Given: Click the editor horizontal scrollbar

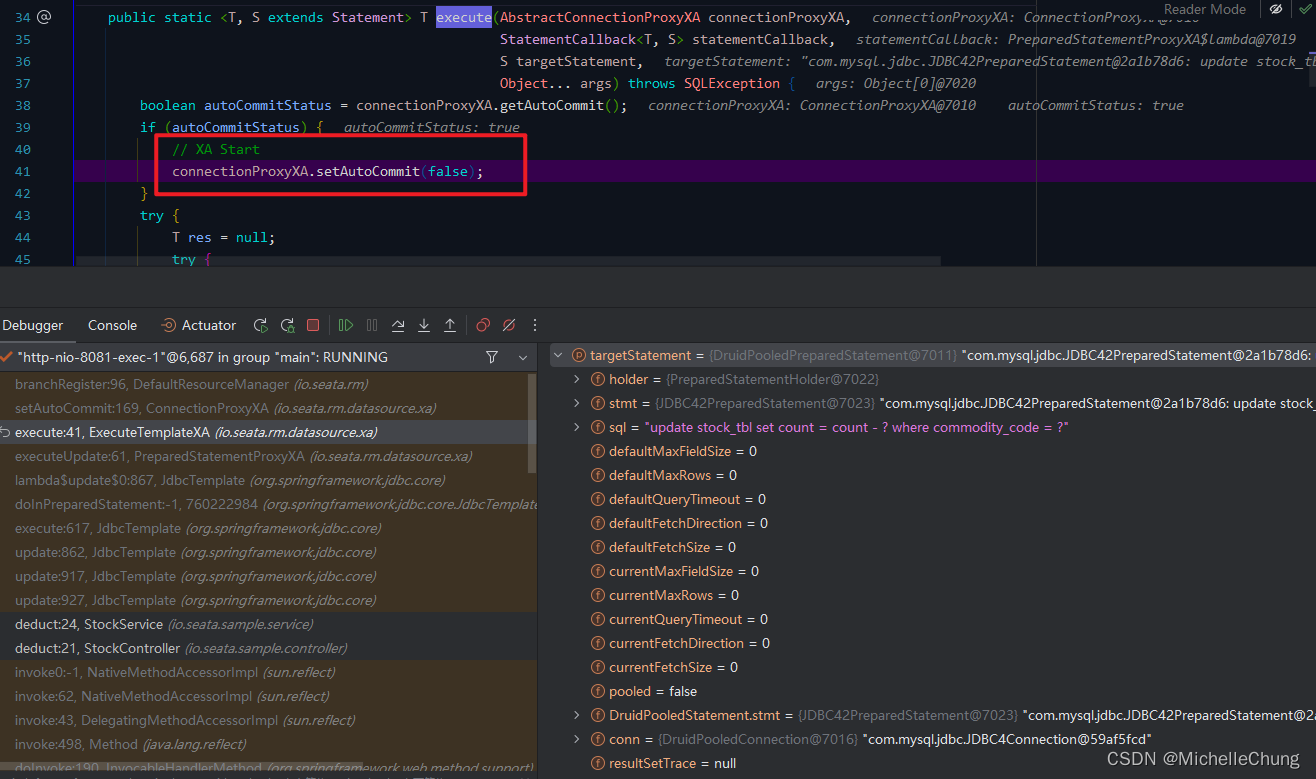Looking at the screenshot, I should pos(508,261).
